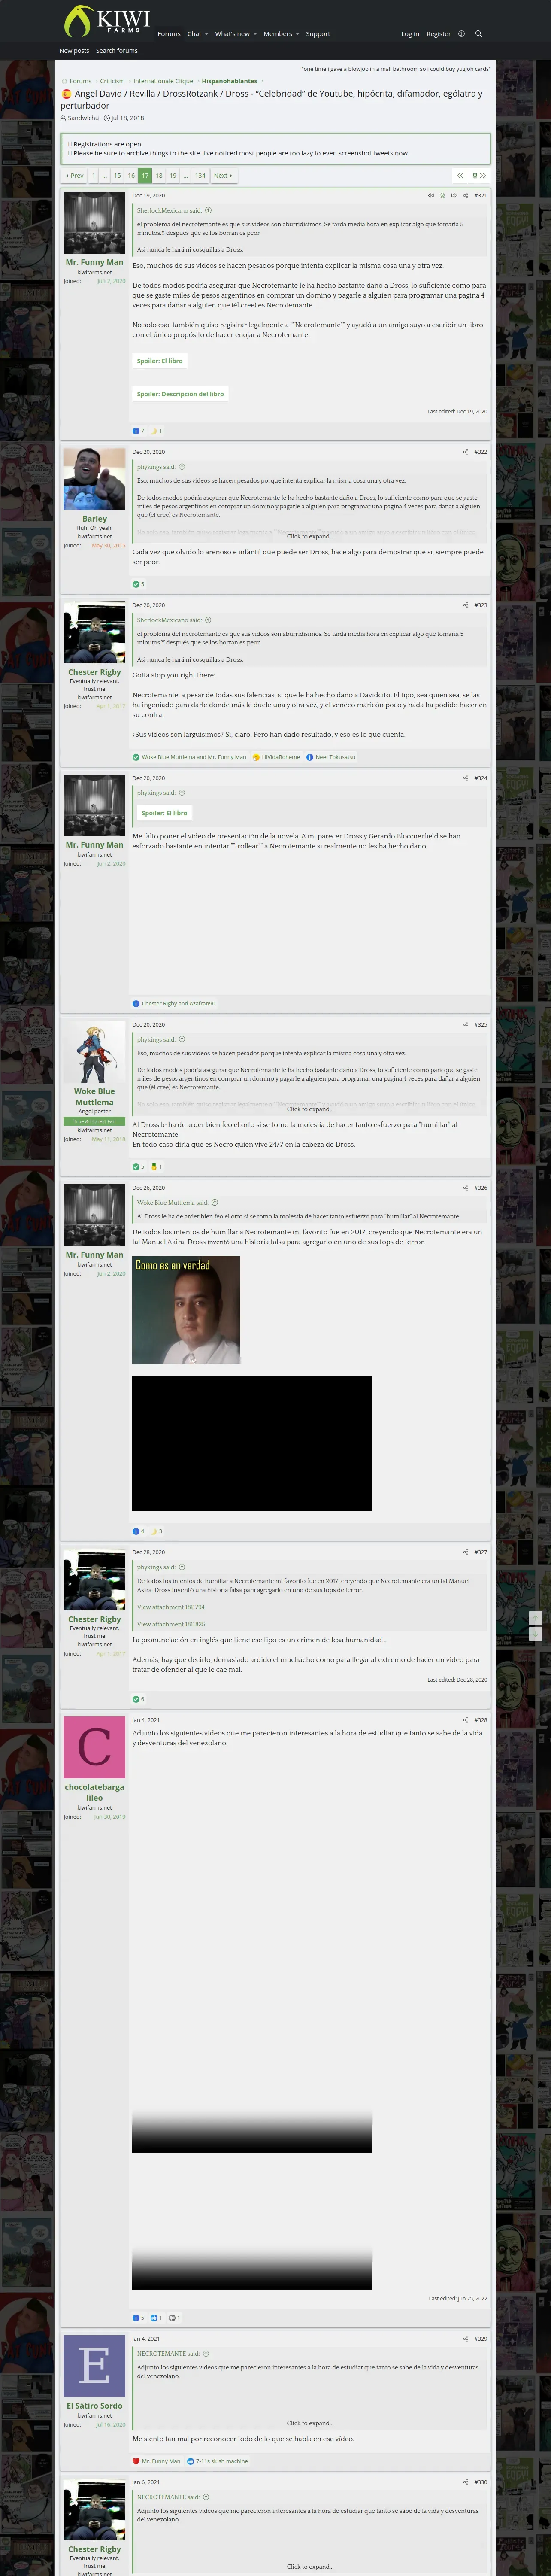Open 'View attachment 1811794' link
This screenshot has width=551, height=2576.
[x=171, y=1607]
